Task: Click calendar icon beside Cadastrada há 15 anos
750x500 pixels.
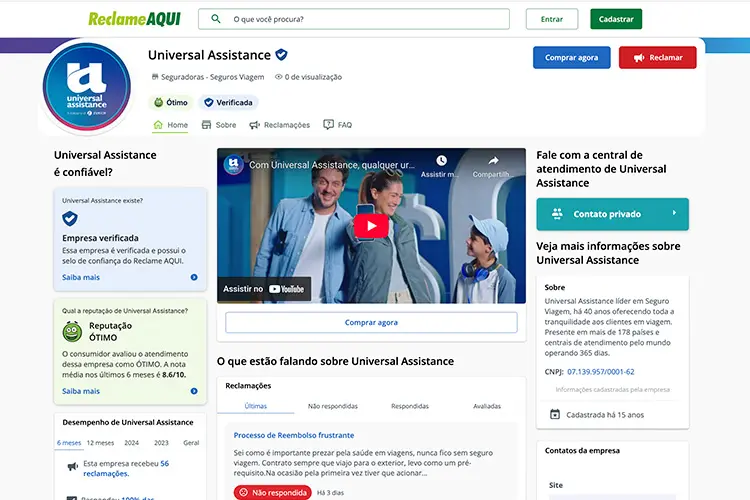Action: (555, 414)
